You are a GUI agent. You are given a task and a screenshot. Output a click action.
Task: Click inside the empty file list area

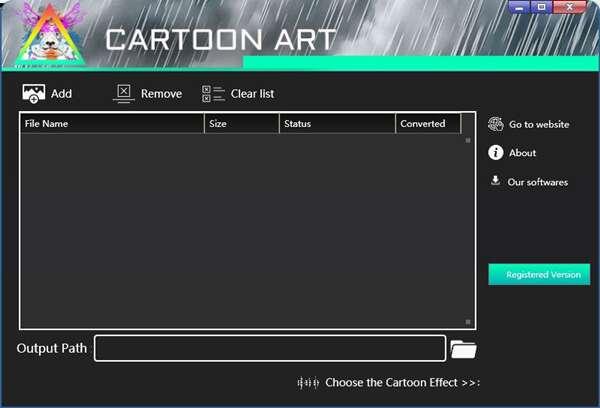tap(245, 230)
